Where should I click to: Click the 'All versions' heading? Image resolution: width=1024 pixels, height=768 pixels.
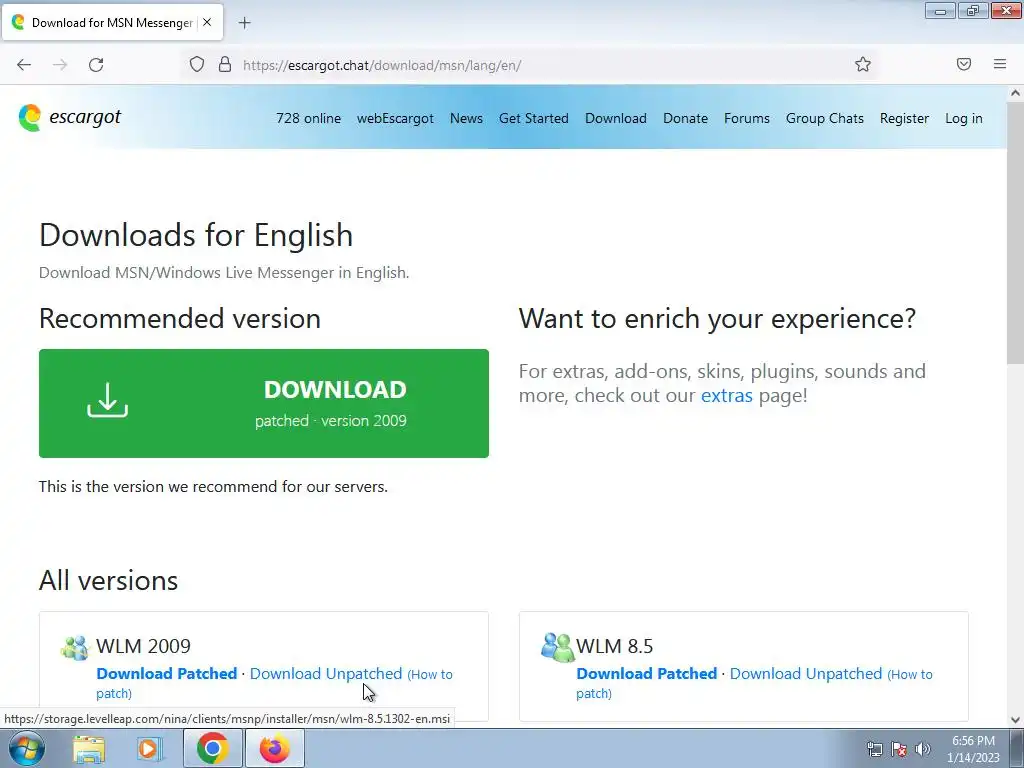(108, 581)
